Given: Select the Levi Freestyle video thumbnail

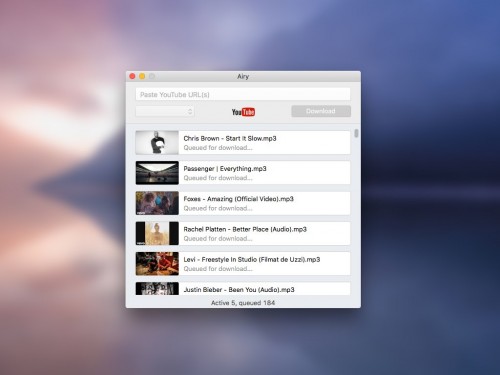Looking at the screenshot, I should coord(157,264).
